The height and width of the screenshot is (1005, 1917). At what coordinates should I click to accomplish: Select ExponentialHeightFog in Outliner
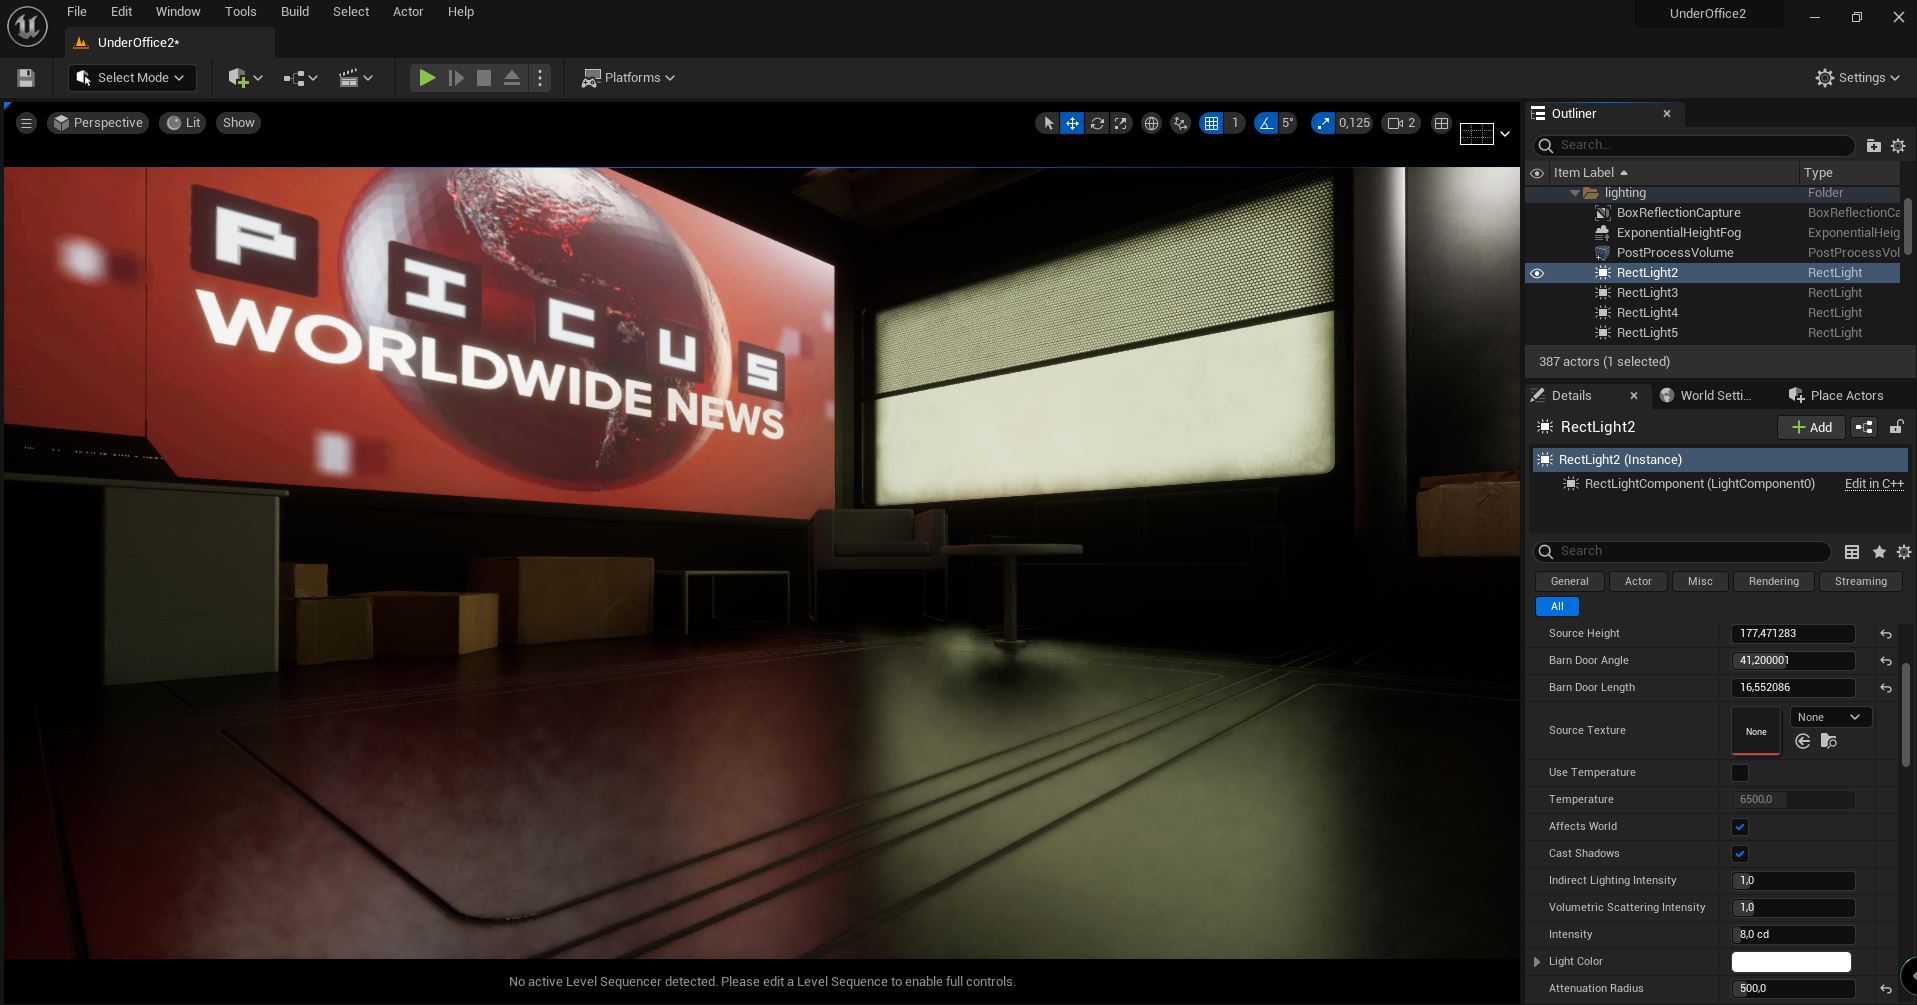(1678, 233)
